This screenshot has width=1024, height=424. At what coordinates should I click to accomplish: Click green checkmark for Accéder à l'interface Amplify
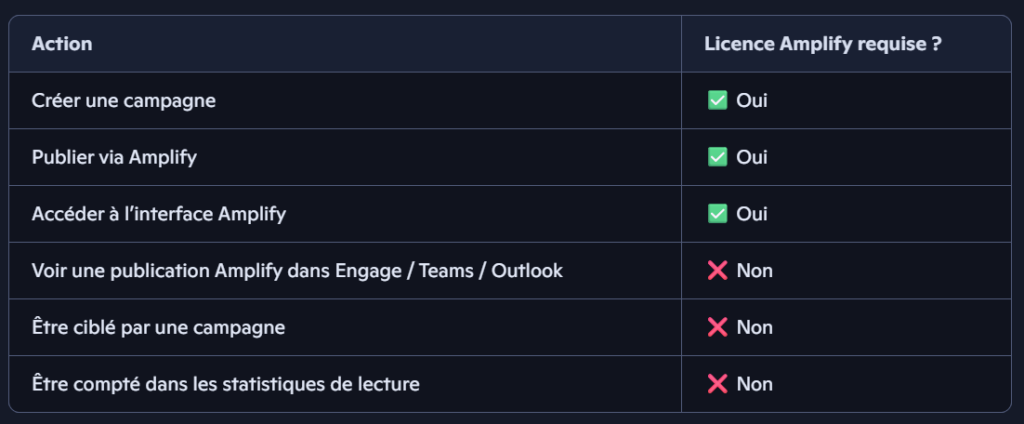(x=717, y=213)
